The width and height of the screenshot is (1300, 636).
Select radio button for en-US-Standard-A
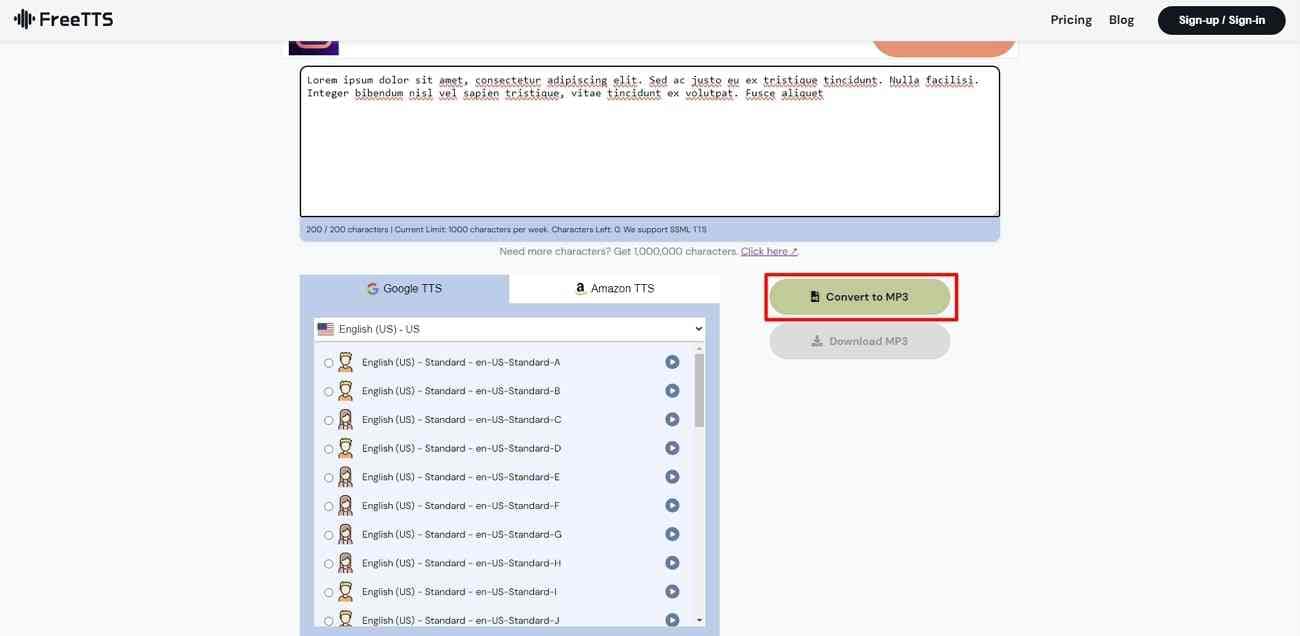click(x=328, y=363)
